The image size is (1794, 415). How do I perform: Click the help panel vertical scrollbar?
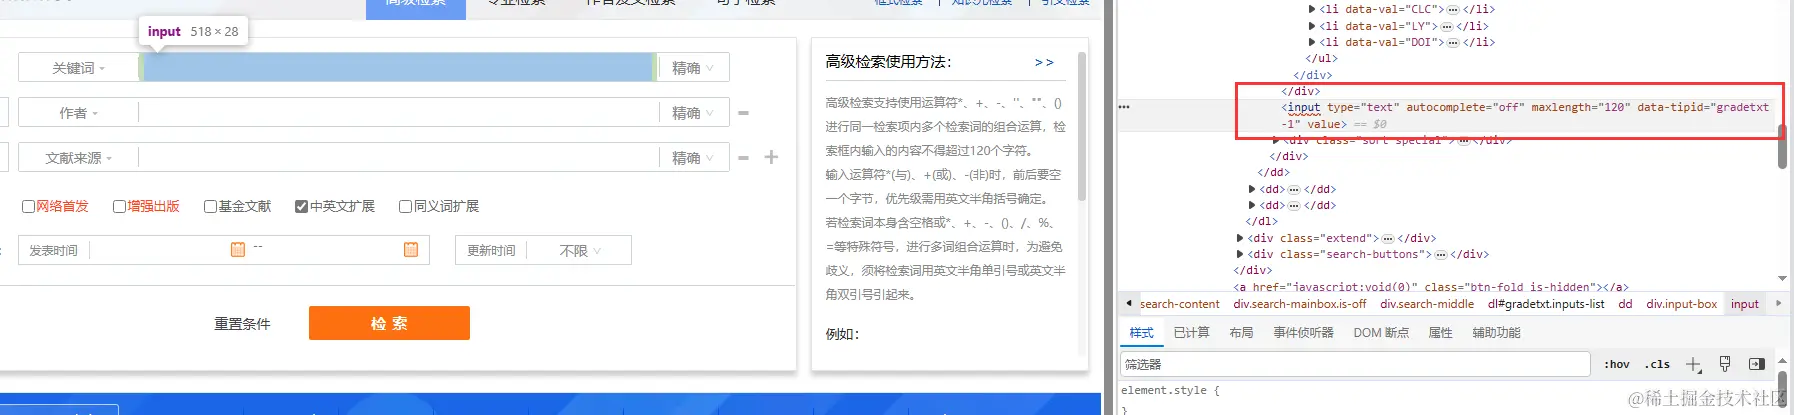click(1082, 127)
